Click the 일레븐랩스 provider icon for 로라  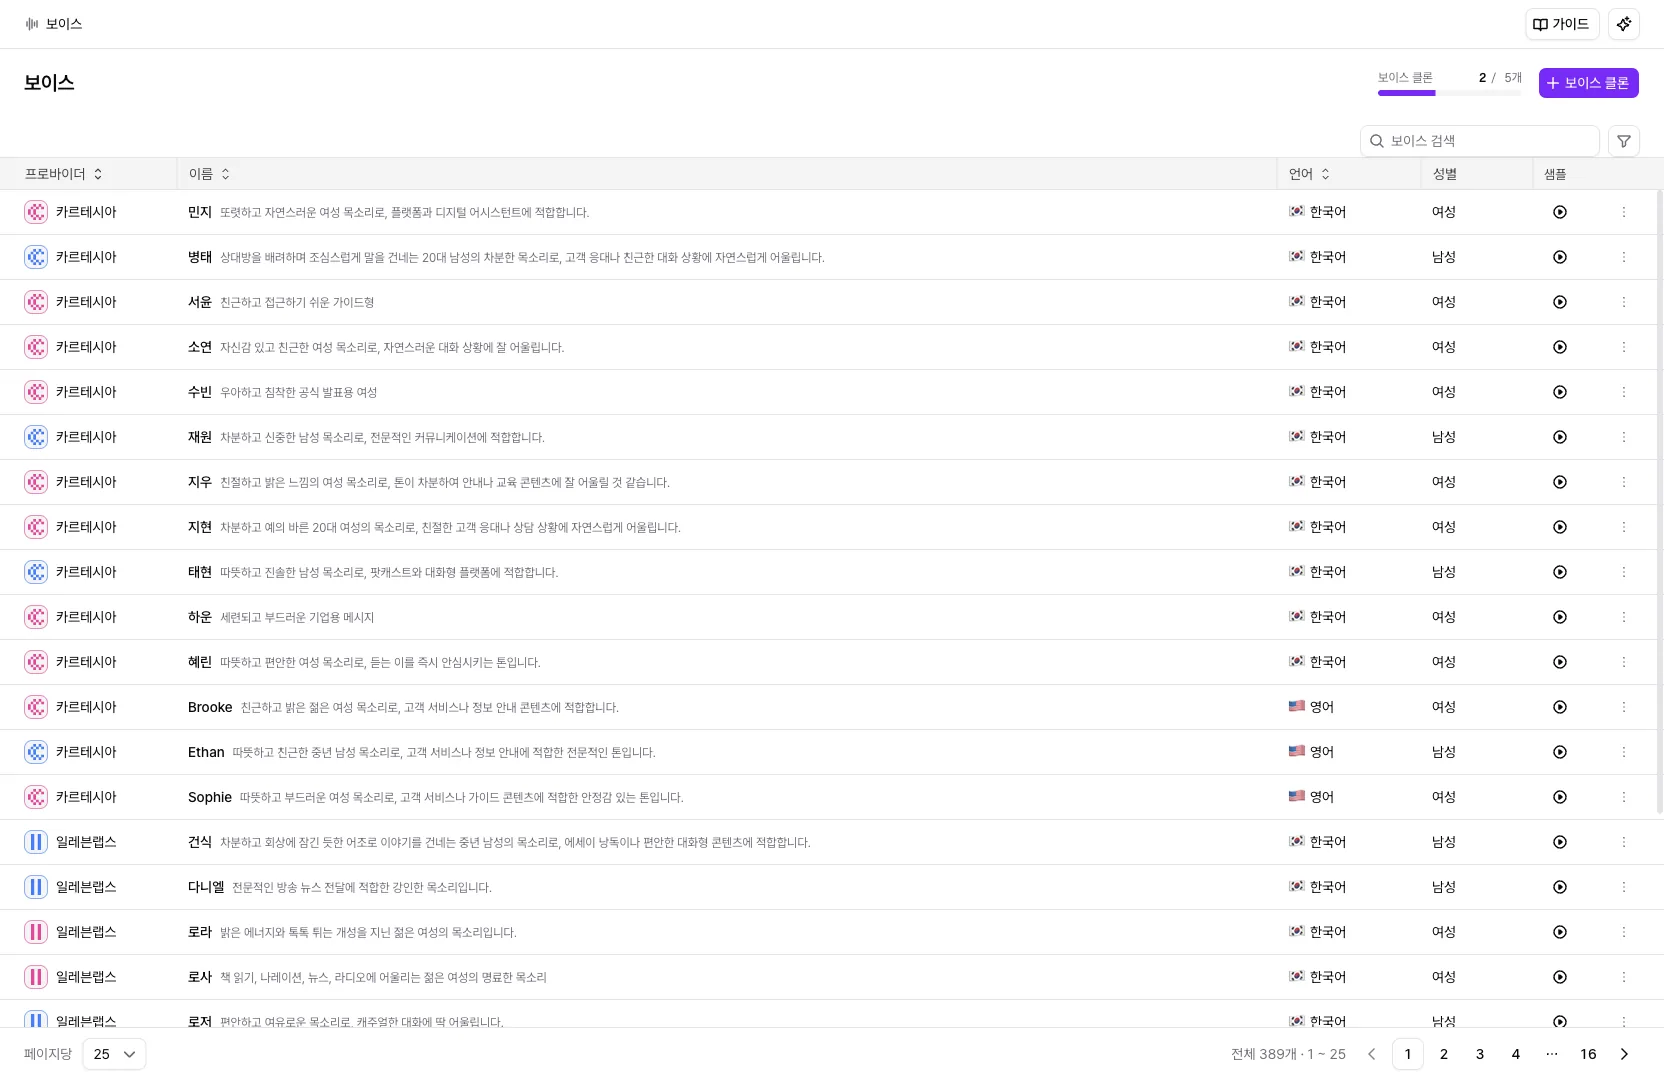(x=36, y=932)
